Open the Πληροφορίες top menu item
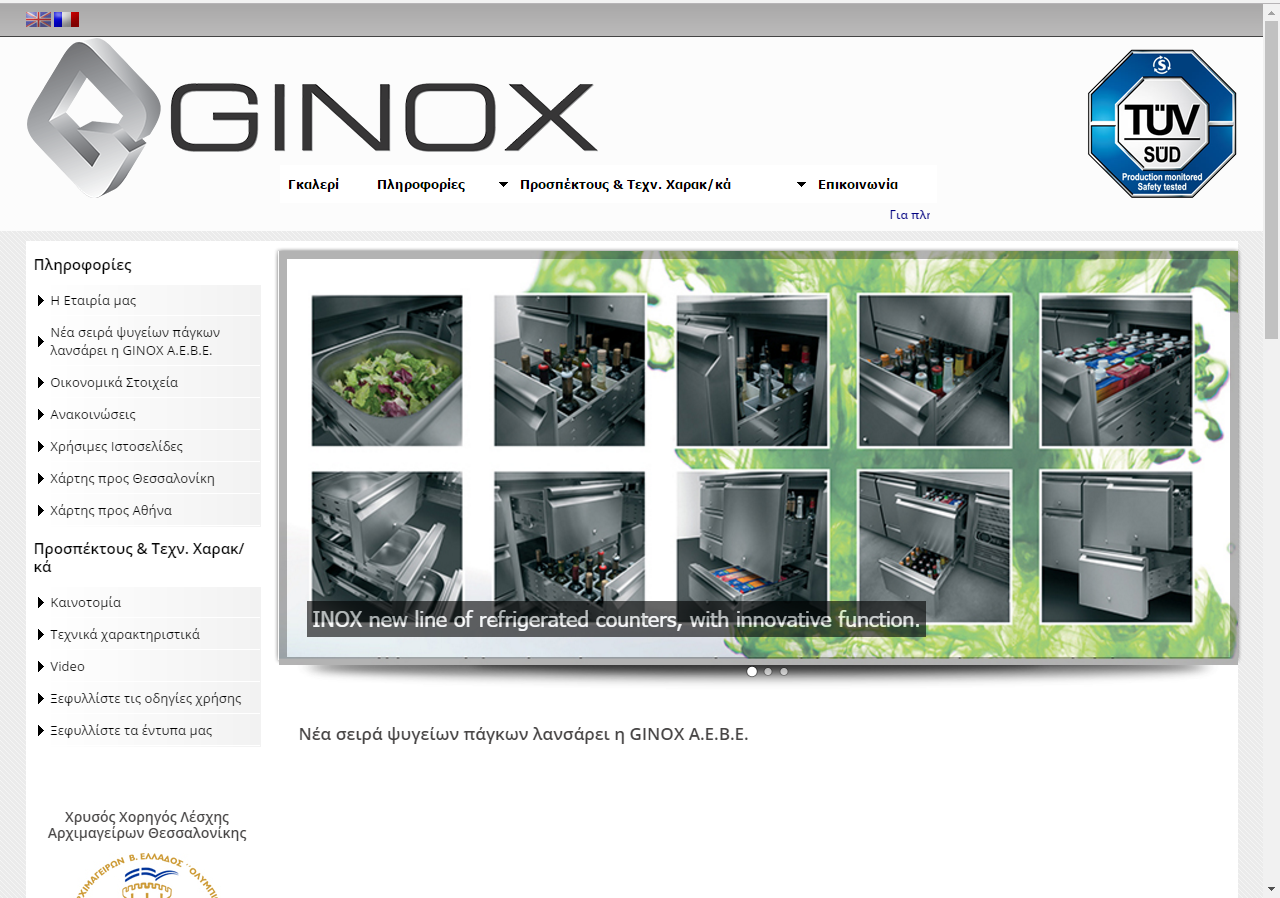The width and height of the screenshot is (1280, 898). pyautogui.click(x=421, y=185)
